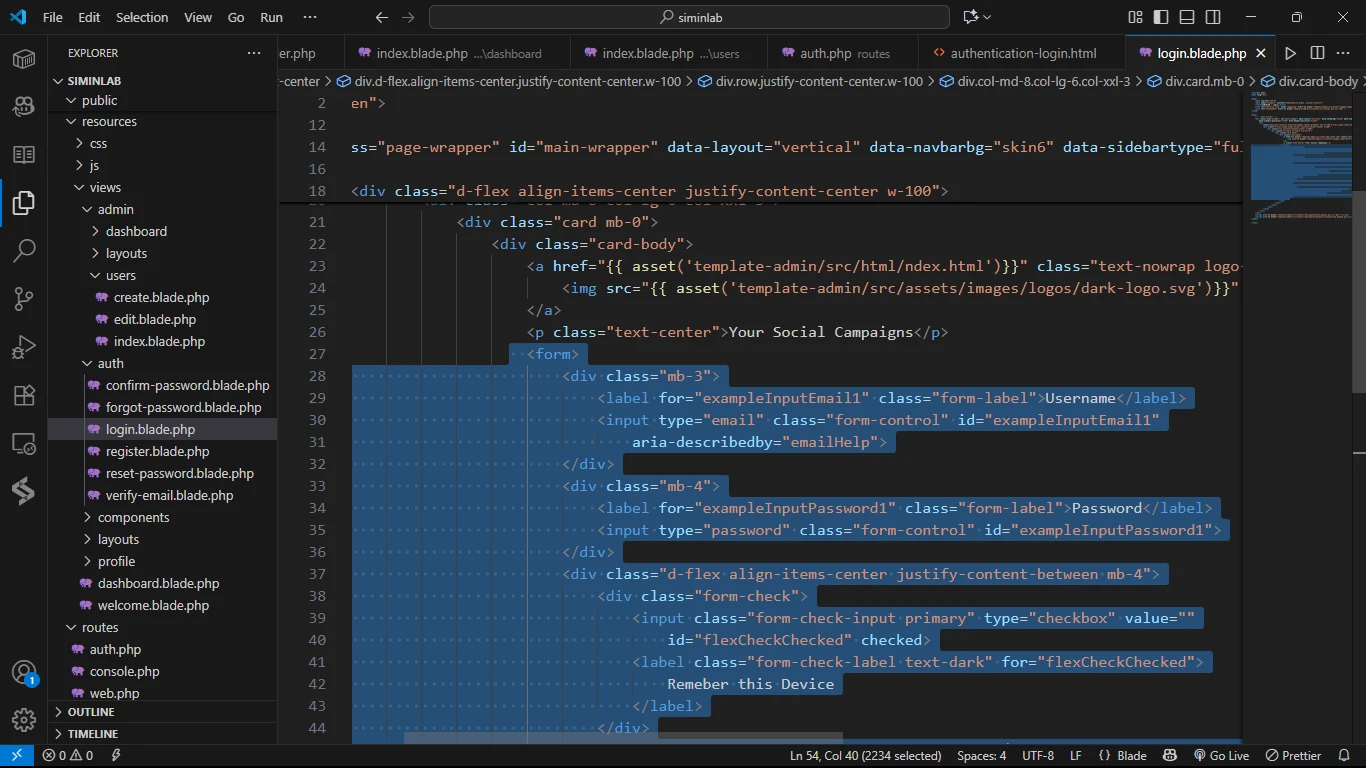The width and height of the screenshot is (1366, 768).
Task: Open the Search view in activity bar
Action: pos(24,251)
